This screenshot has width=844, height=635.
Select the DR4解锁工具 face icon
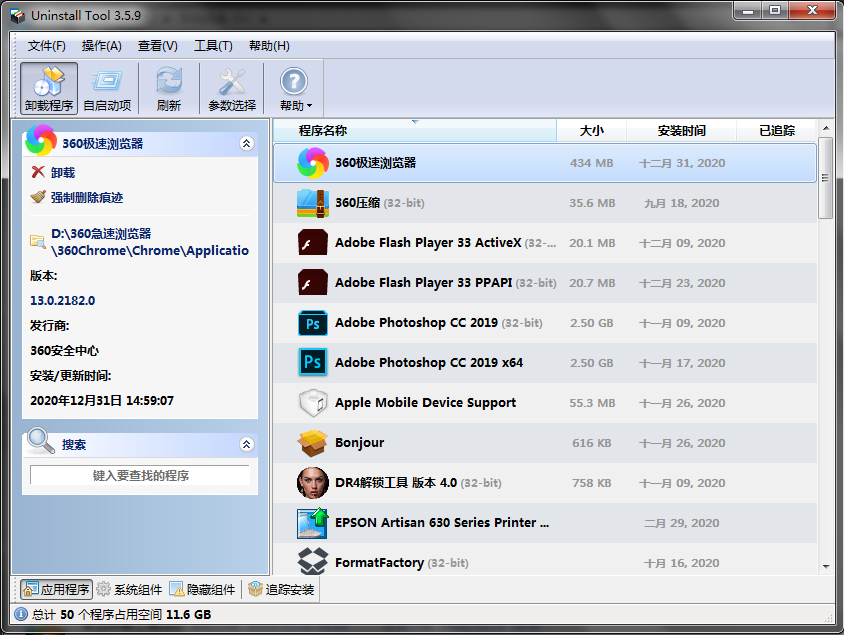tap(313, 483)
